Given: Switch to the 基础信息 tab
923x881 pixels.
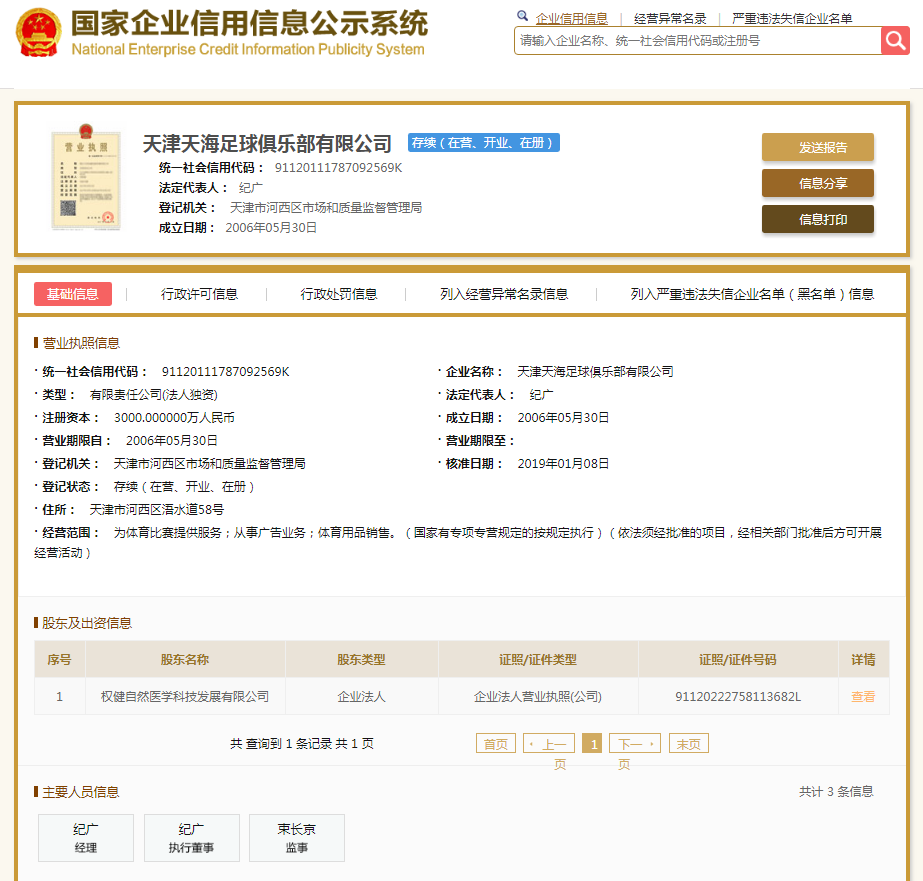Looking at the screenshot, I should coord(73,294).
